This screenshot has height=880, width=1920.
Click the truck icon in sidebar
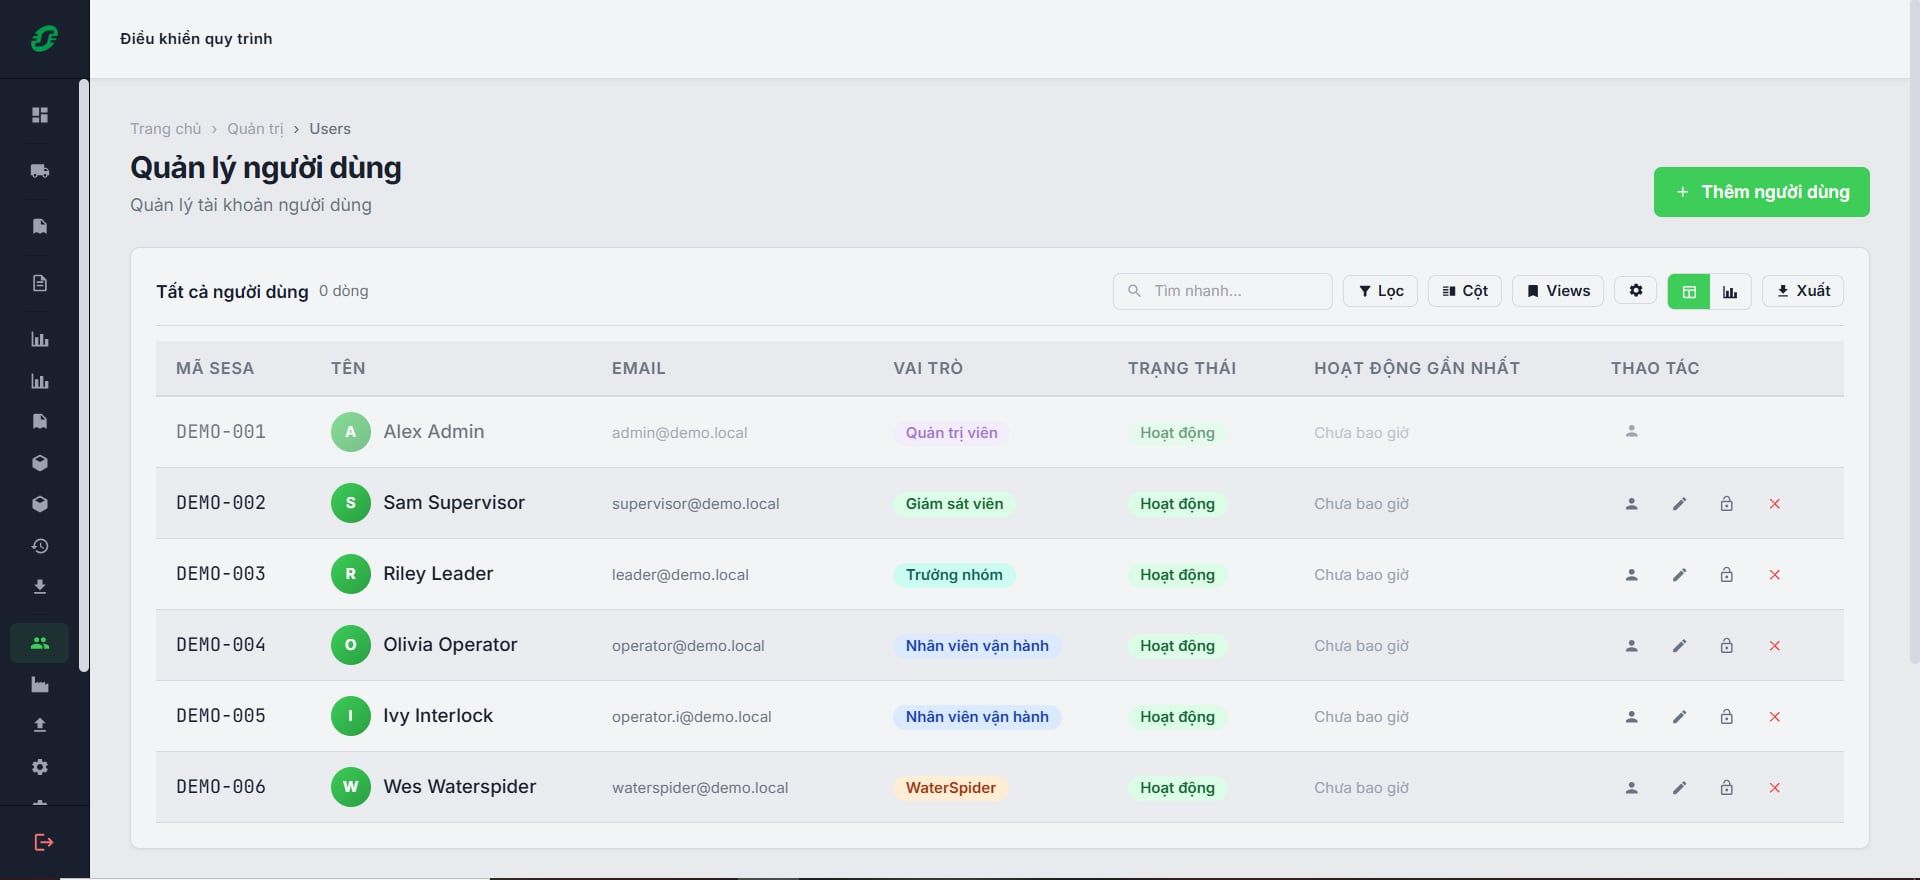pyautogui.click(x=40, y=171)
